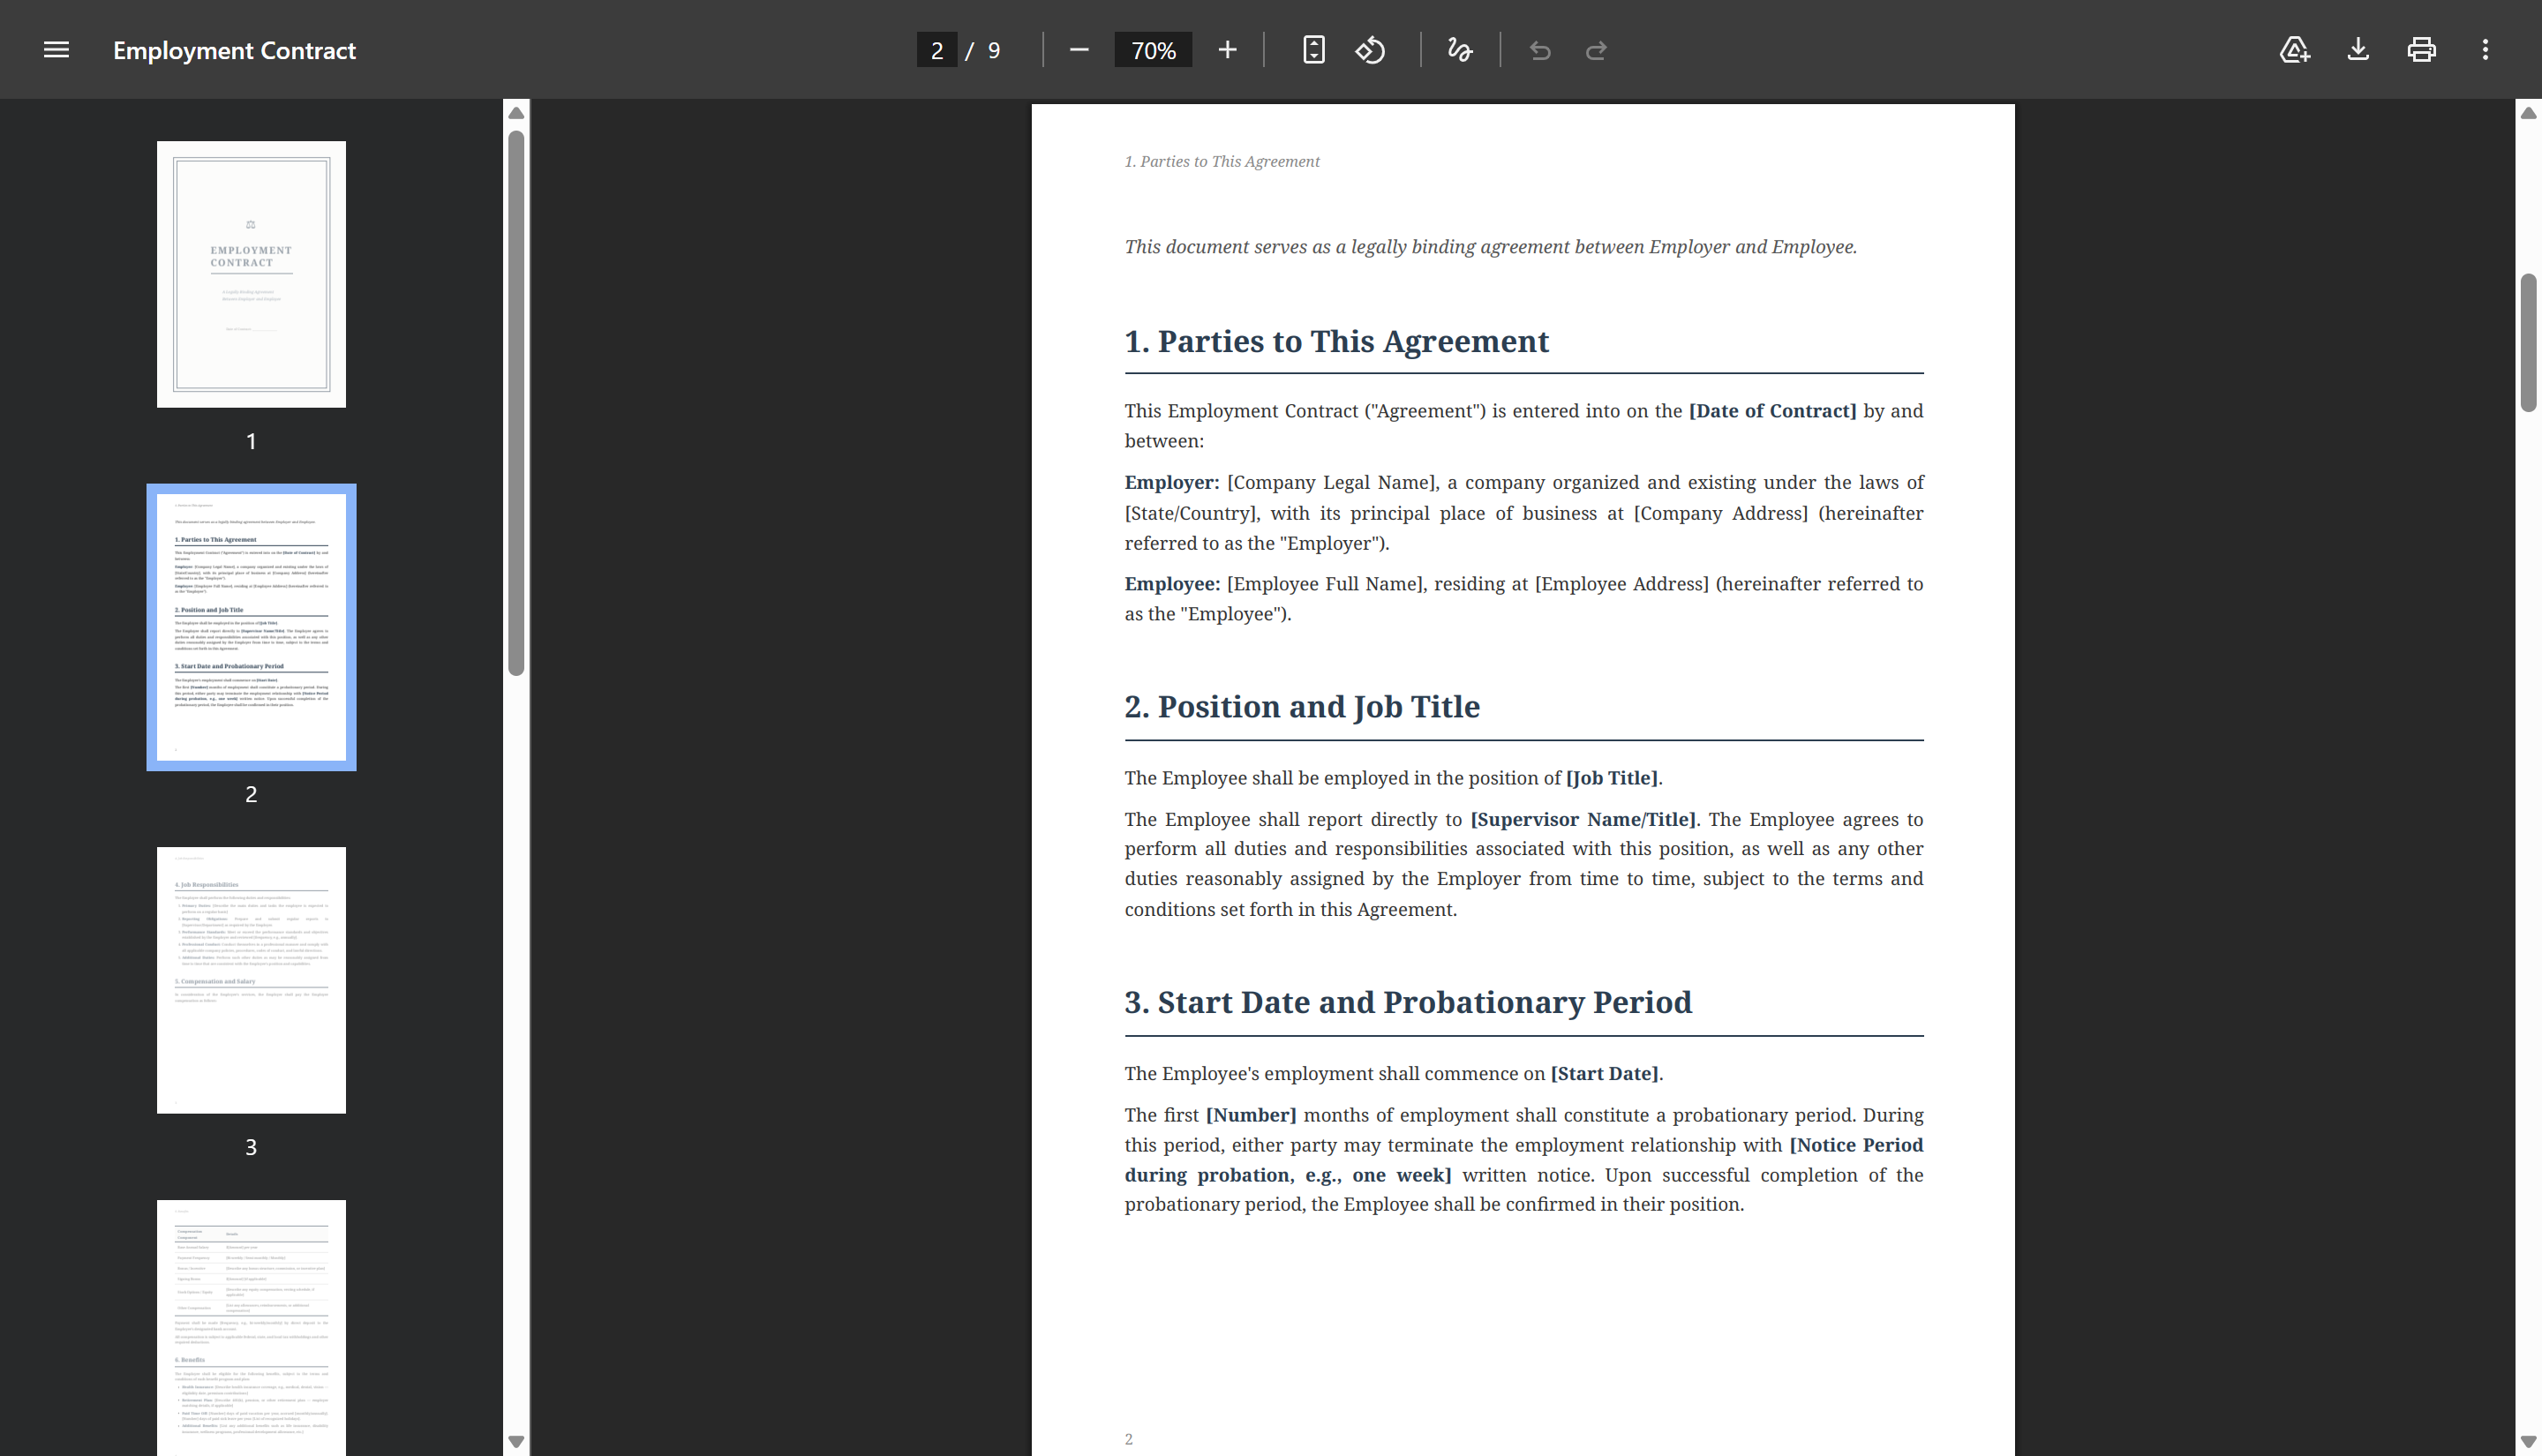Activate the draw annotation tool
2542x1456 pixels.
(x=1460, y=50)
